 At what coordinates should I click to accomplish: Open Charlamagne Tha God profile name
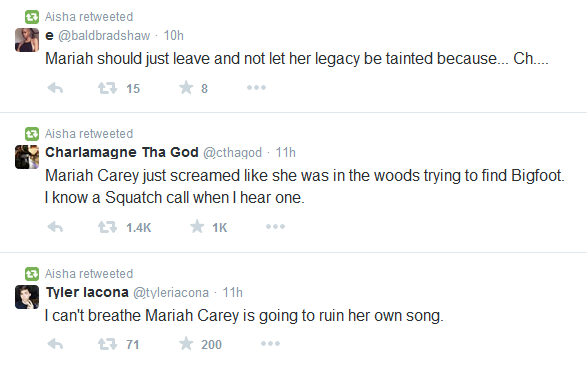tap(122, 152)
